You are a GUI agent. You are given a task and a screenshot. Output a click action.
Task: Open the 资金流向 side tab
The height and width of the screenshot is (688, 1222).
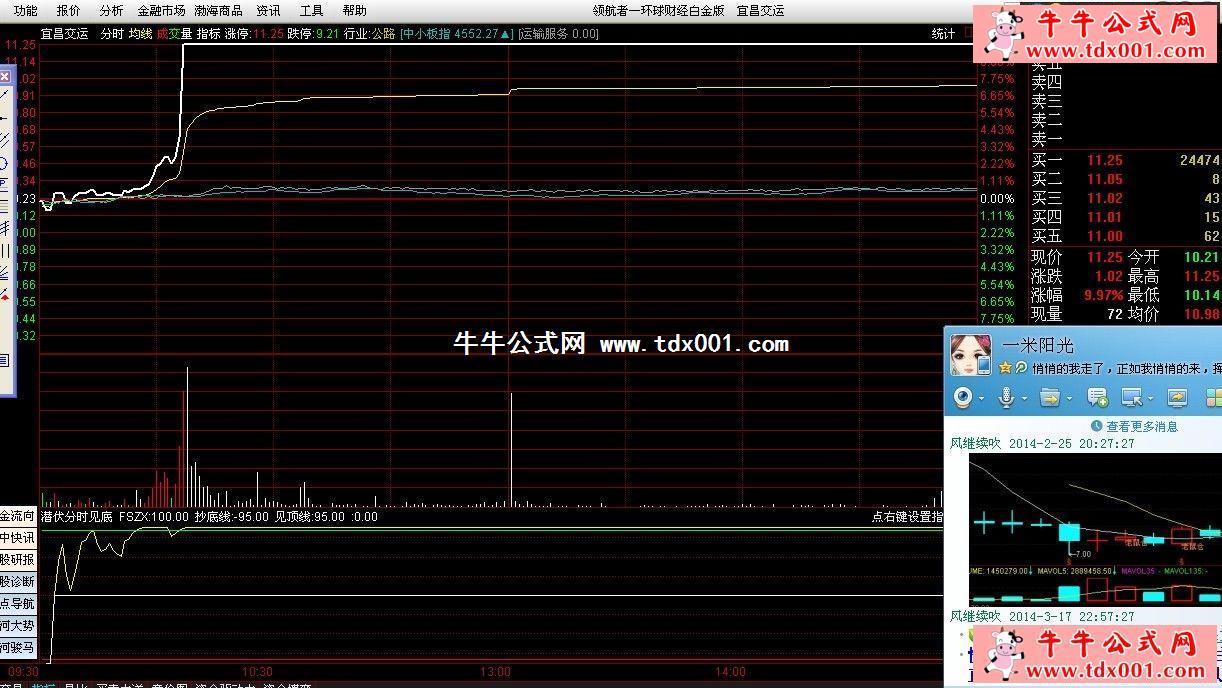(x=17, y=517)
